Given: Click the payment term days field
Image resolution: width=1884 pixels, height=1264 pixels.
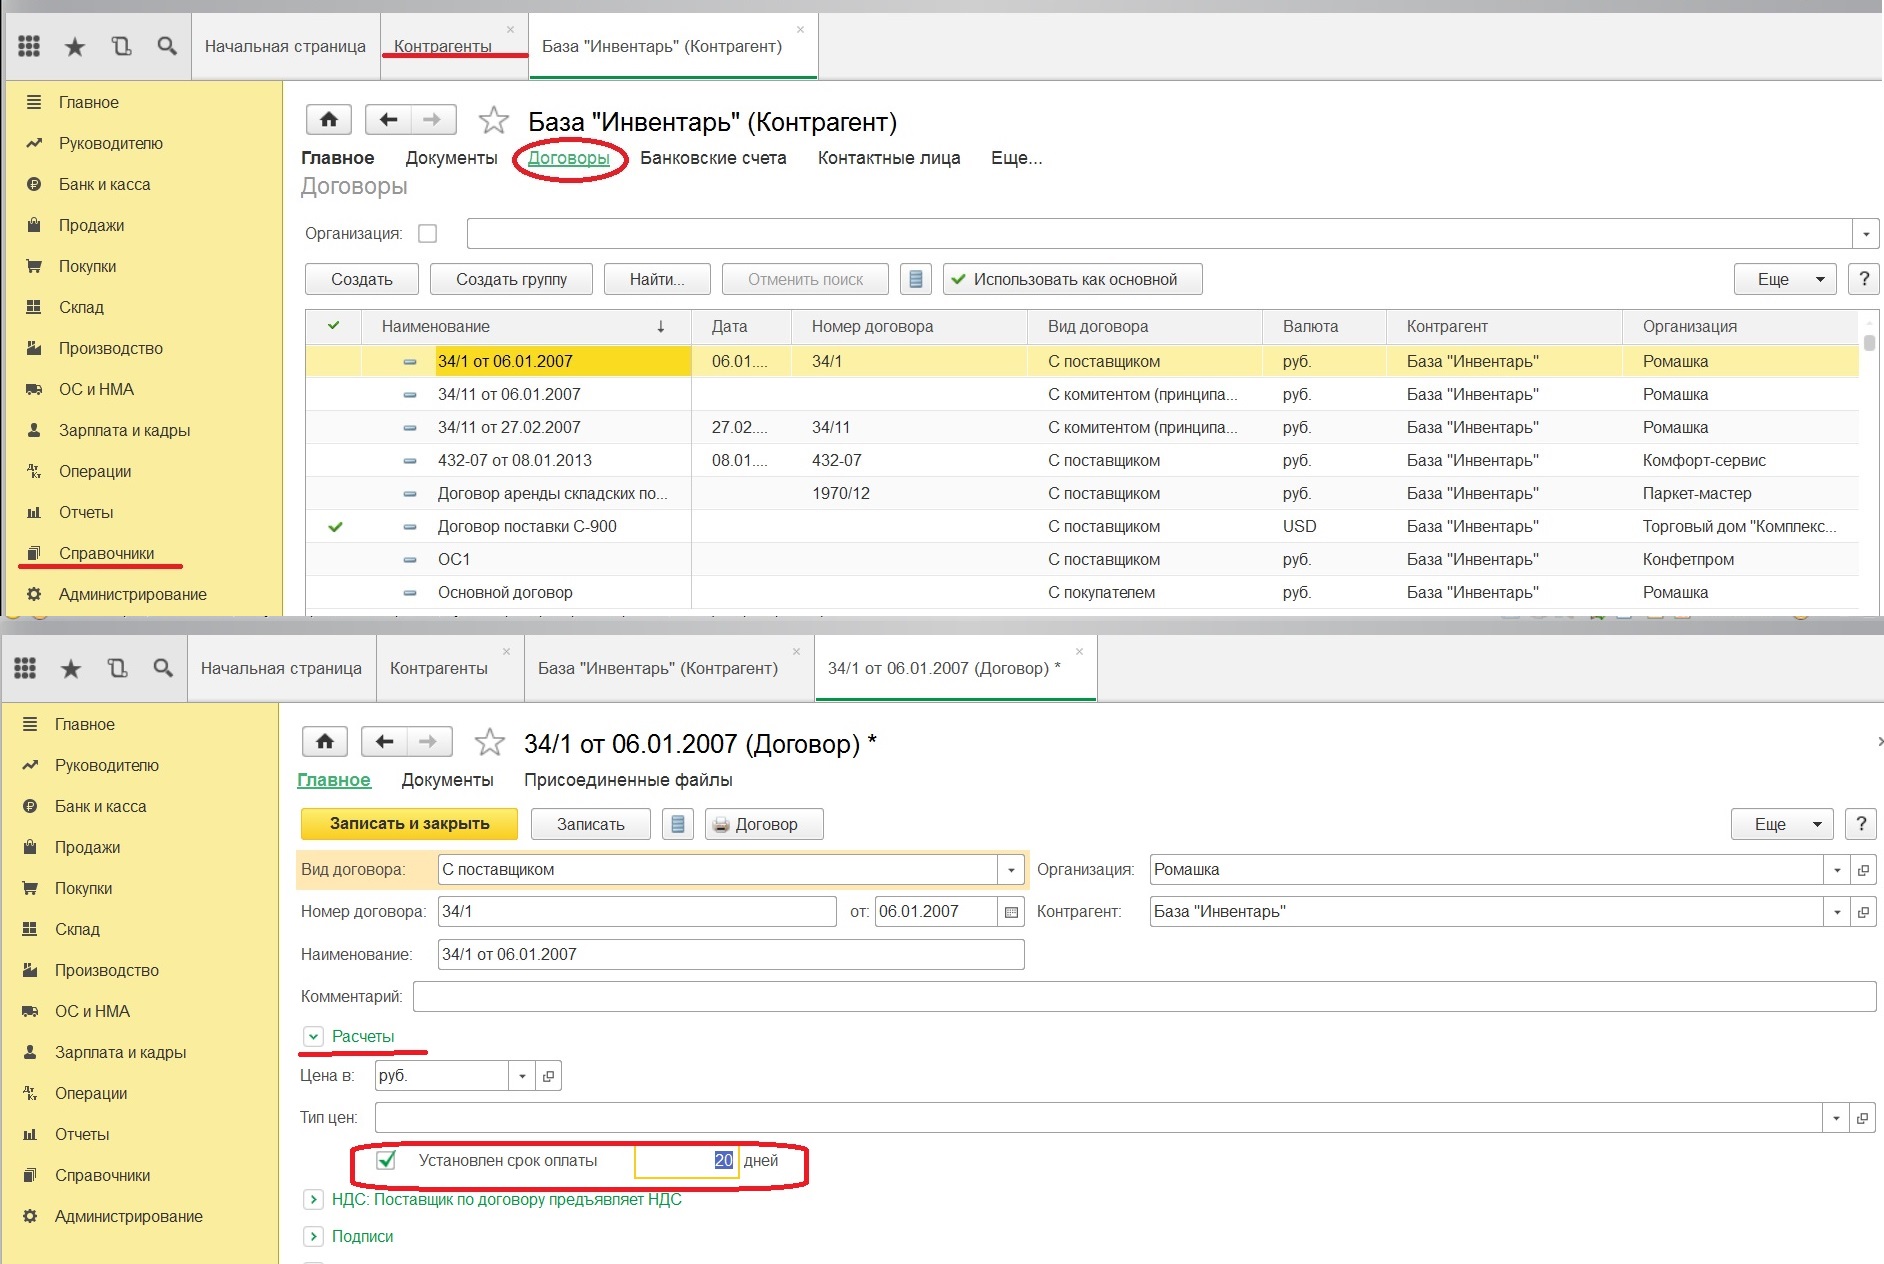Looking at the screenshot, I should pos(686,1160).
